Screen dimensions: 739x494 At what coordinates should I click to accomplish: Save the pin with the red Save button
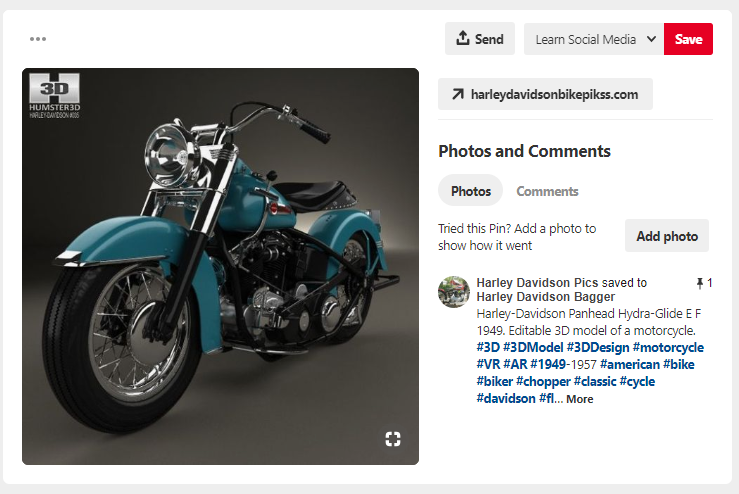tap(688, 39)
